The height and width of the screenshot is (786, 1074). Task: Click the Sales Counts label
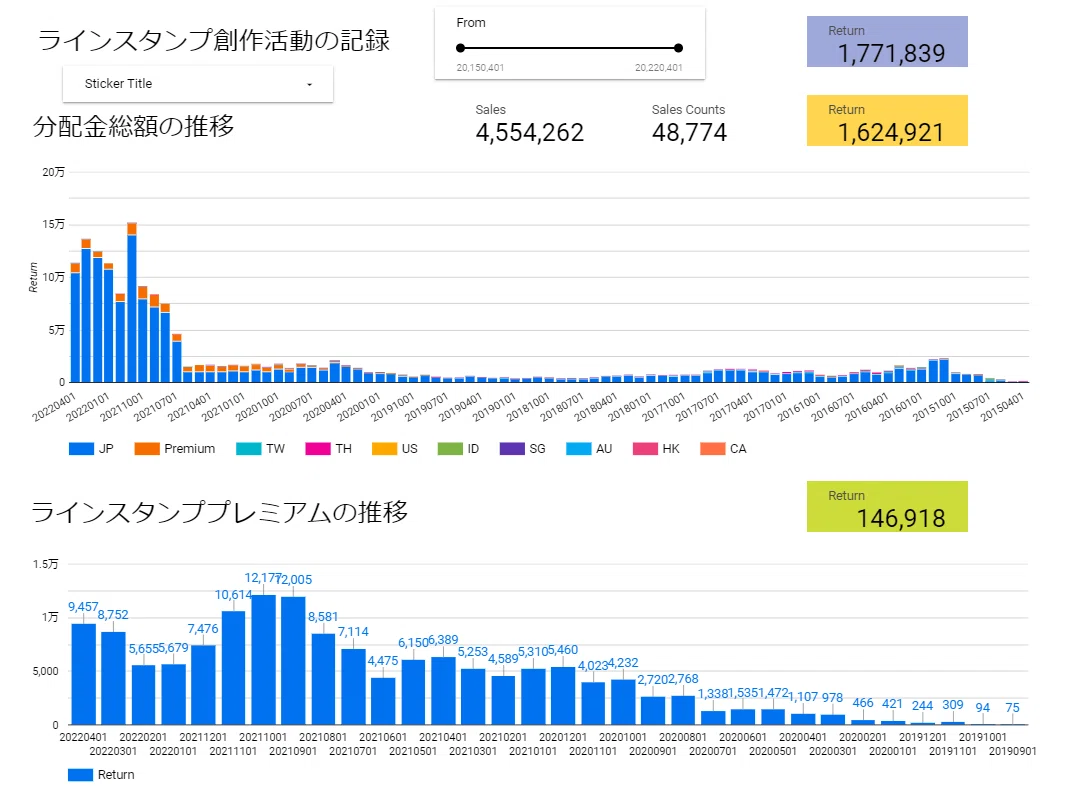688,110
